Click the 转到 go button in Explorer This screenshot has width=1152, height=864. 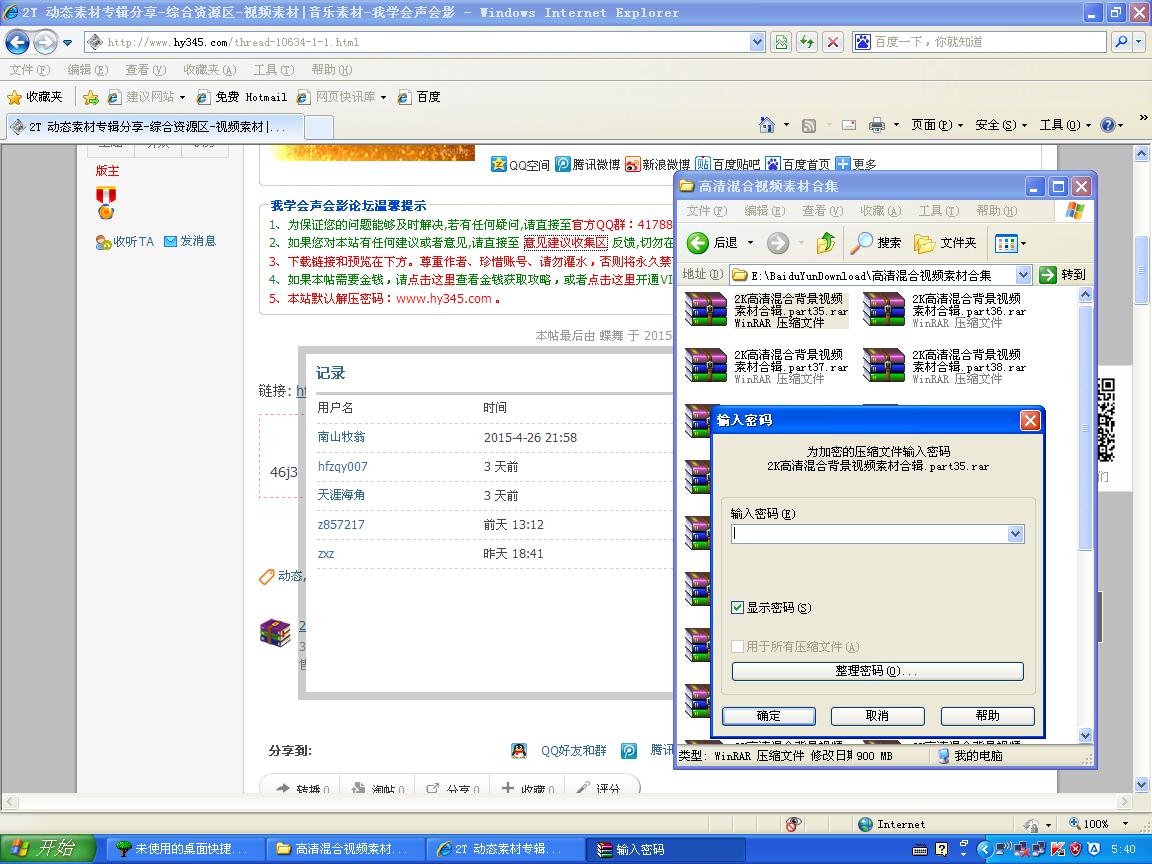tap(1063, 275)
